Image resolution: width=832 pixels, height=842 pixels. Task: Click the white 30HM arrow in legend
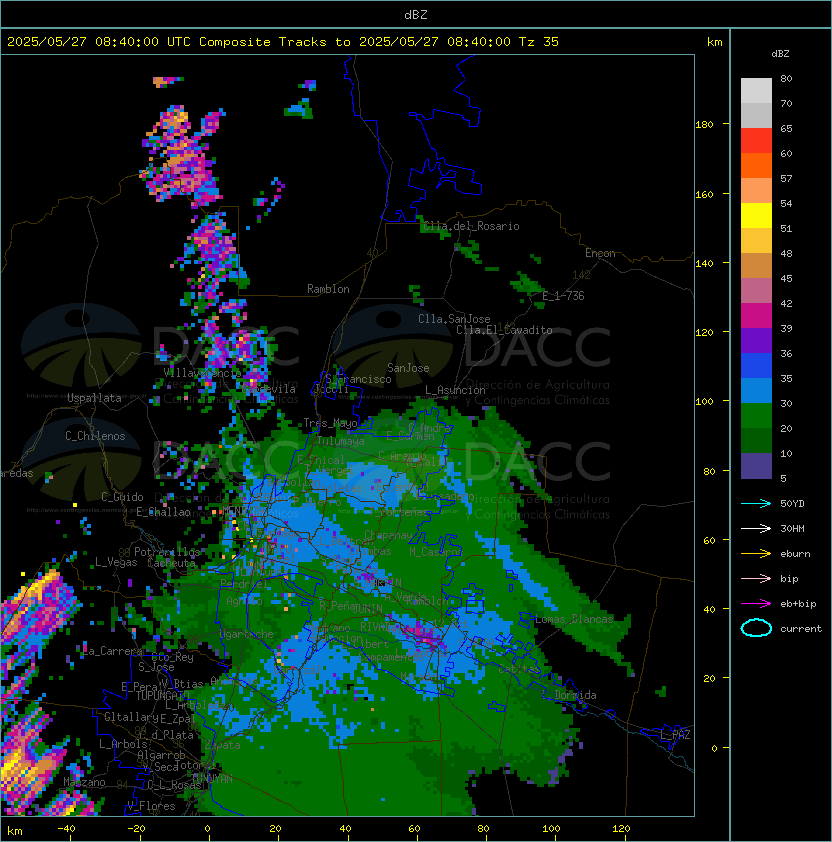[756, 528]
